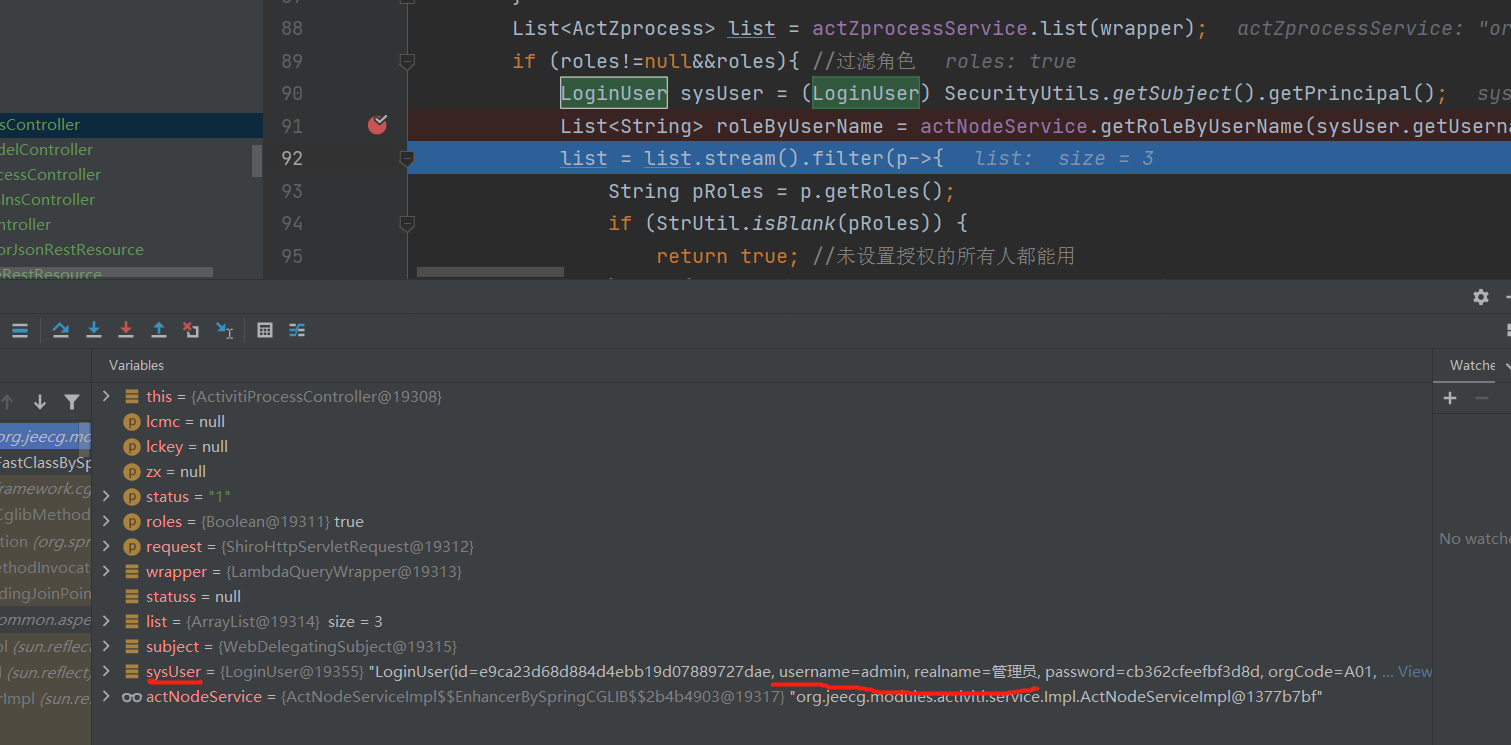
Task: Expand the sysUser variable node
Action: [106, 671]
